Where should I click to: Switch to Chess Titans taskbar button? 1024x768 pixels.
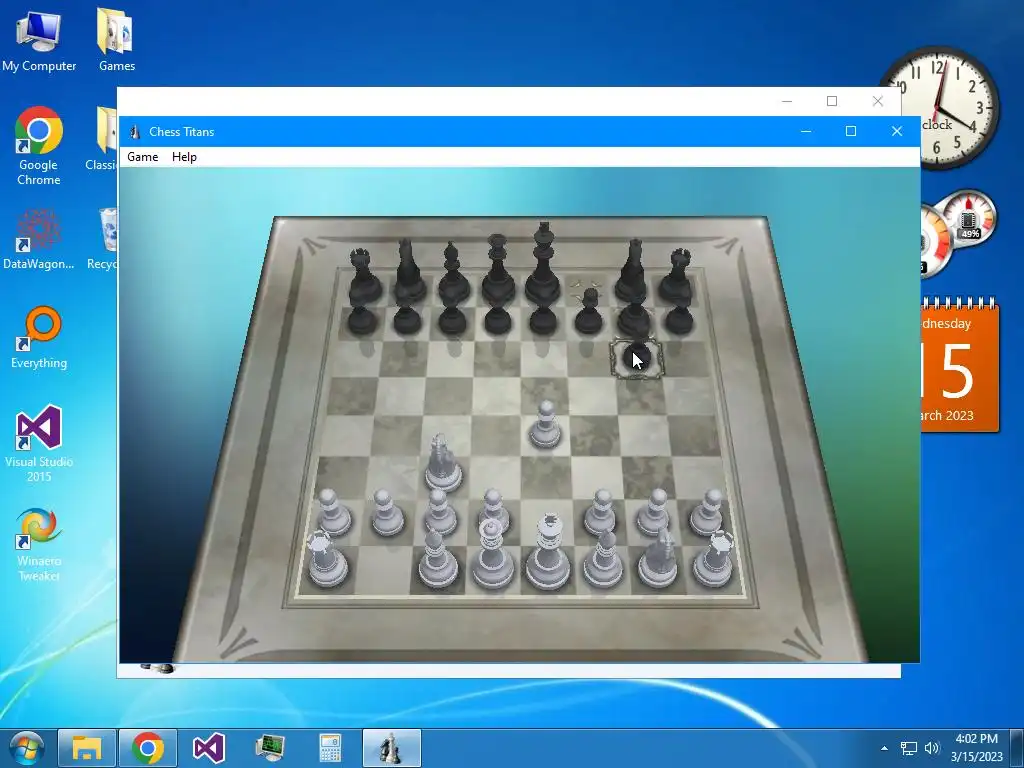pyautogui.click(x=391, y=748)
